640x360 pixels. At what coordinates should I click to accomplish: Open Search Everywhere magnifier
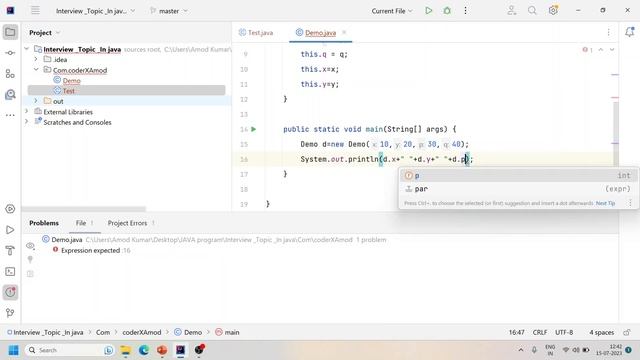(532, 11)
